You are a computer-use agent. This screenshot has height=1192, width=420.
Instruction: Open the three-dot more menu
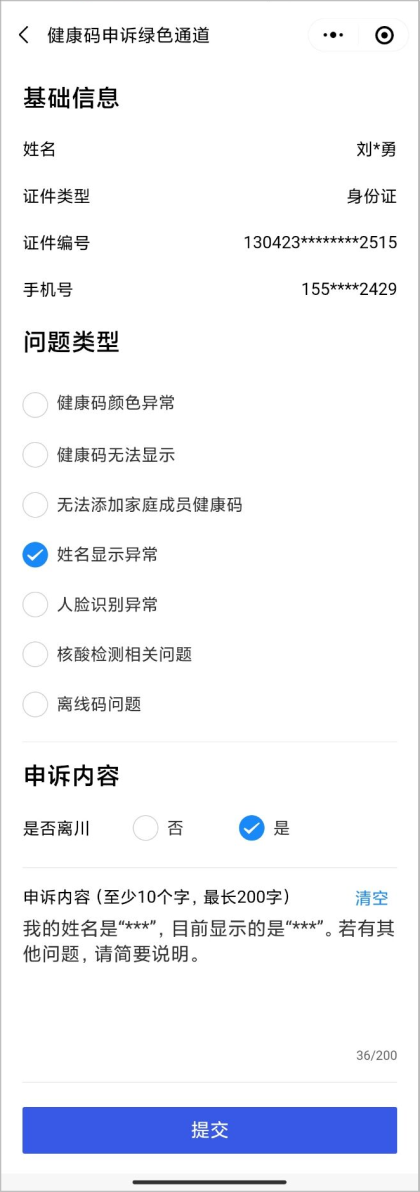(x=333, y=35)
